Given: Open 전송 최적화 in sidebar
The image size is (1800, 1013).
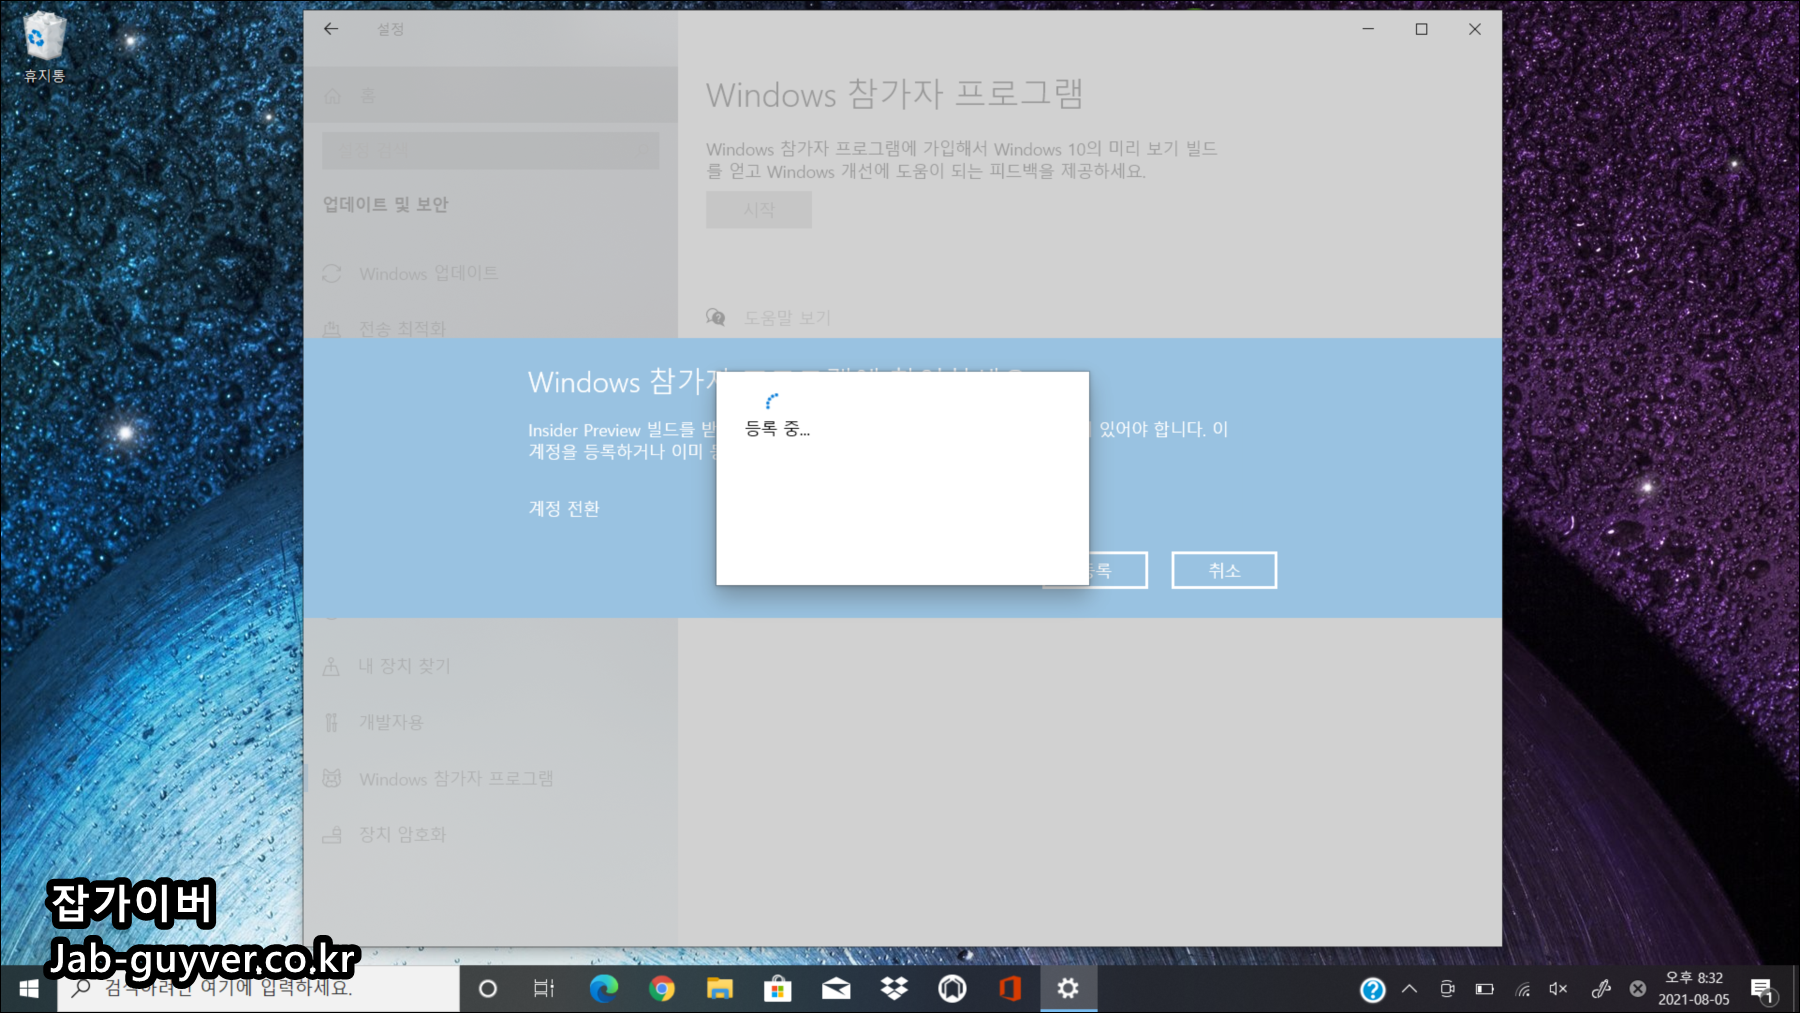Looking at the screenshot, I should 490,329.
